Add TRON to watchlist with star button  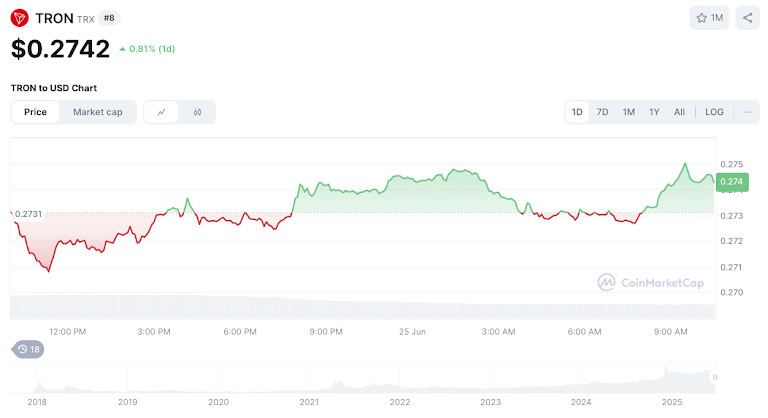coord(709,18)
